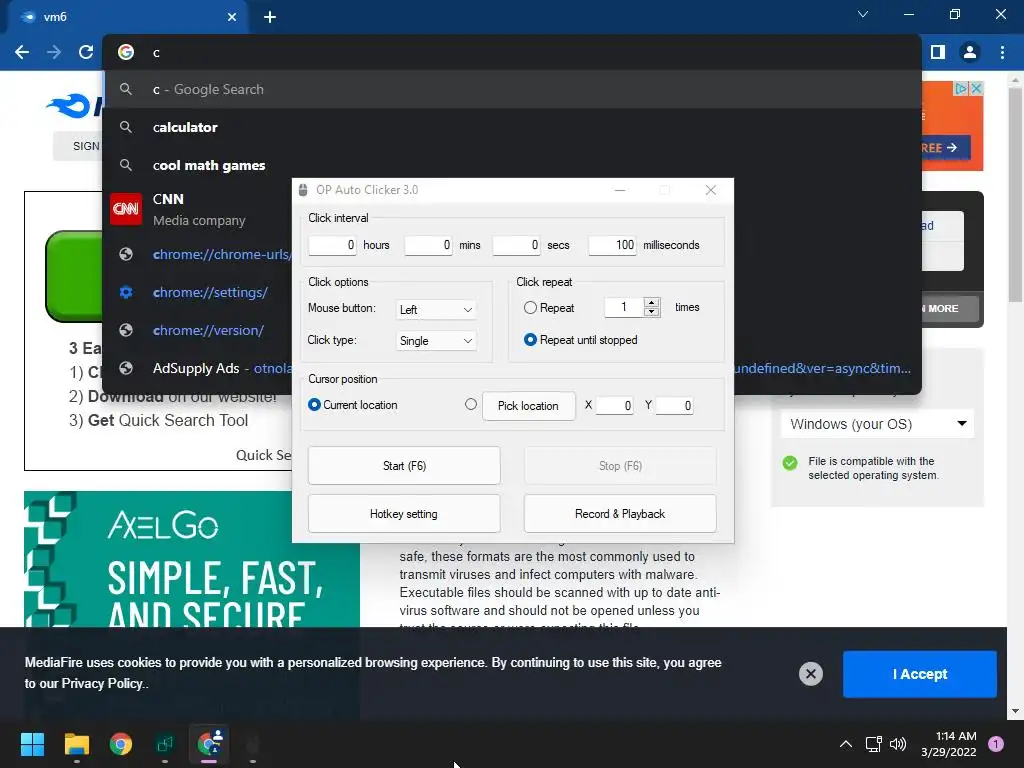Select the 'c - Google Search' suggestion
The image size is (1024, 768).
coord(512,89)
